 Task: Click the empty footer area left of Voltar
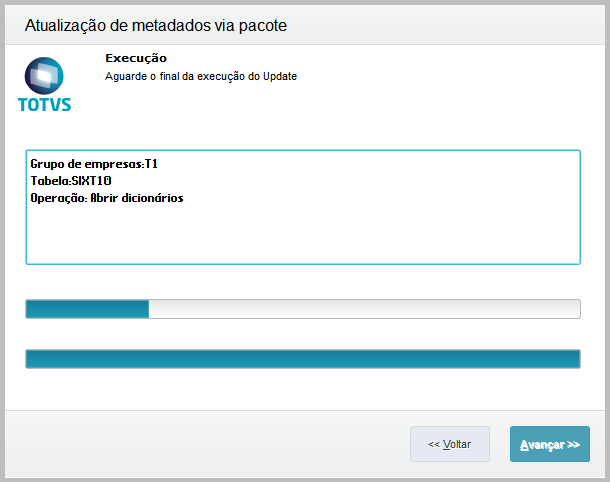(x=200, y=444)
